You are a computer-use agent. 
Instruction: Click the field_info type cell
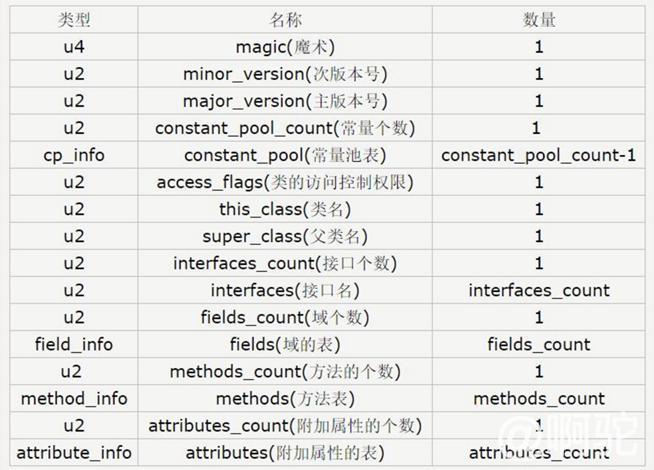click(74, 344)
